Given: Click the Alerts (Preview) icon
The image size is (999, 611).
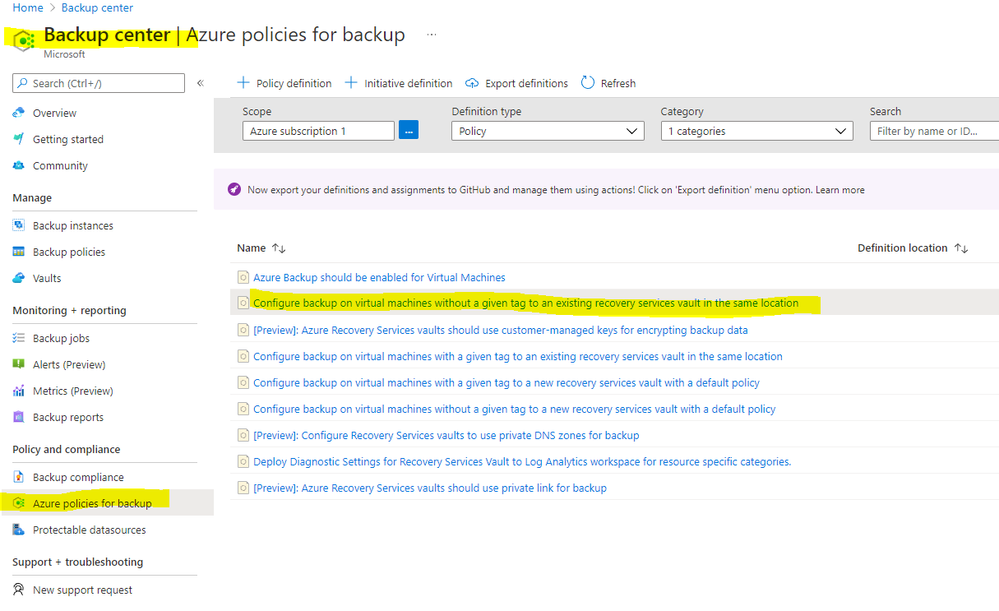Looking at the screenshot, I should [x=18, y=364].
